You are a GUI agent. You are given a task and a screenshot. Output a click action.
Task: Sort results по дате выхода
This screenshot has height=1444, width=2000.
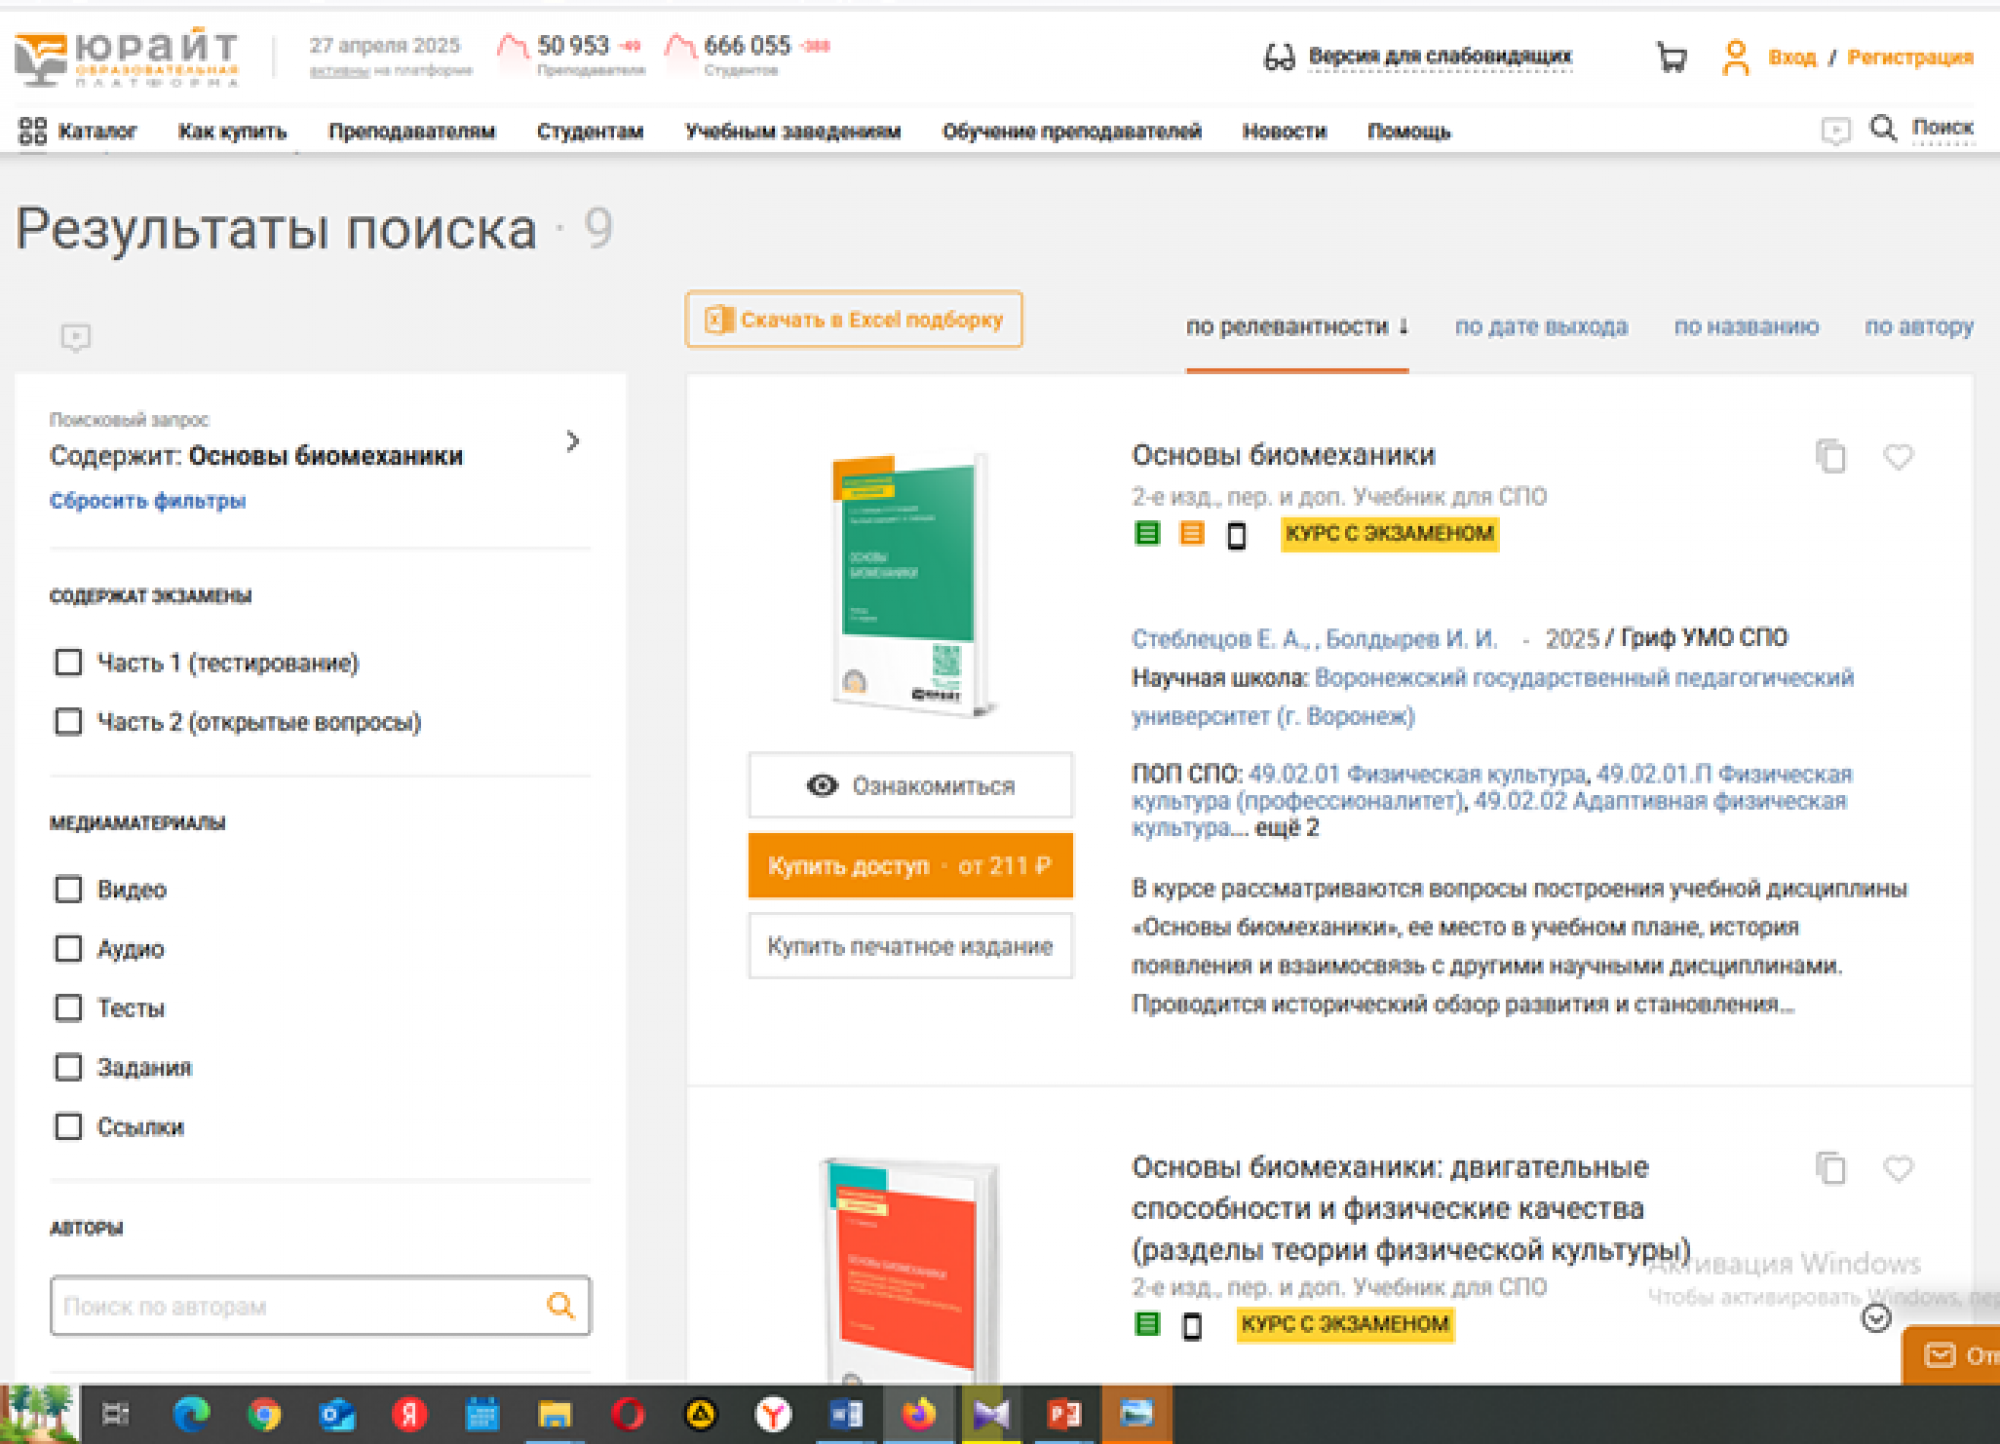coord(1540,327)
